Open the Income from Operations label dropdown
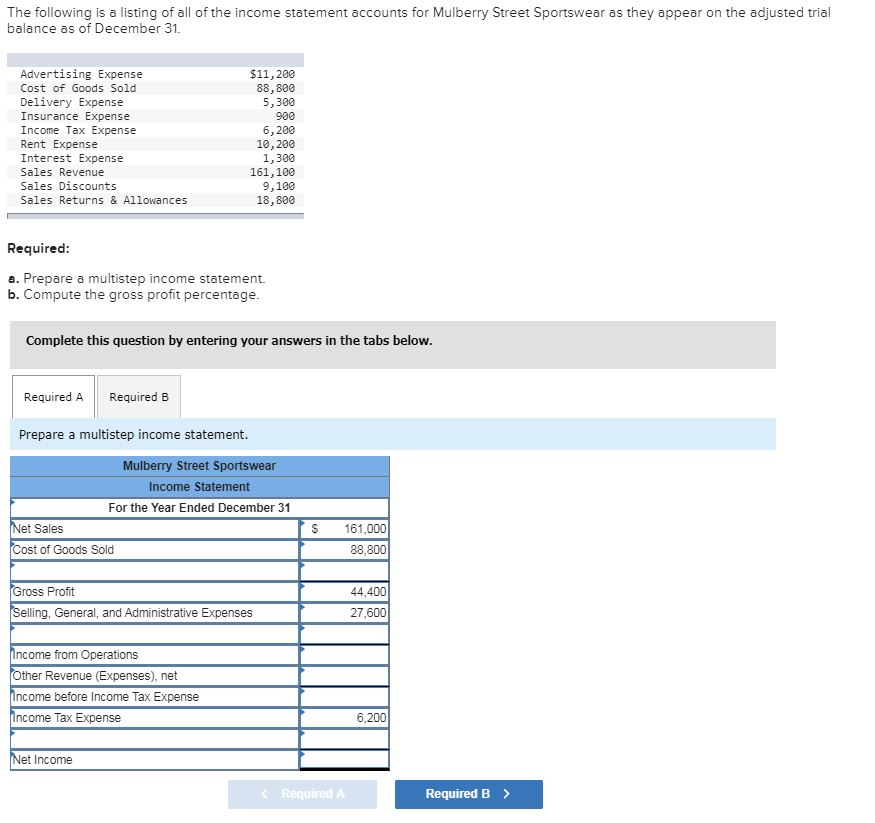The image size is (875, 823). point(155,655)
